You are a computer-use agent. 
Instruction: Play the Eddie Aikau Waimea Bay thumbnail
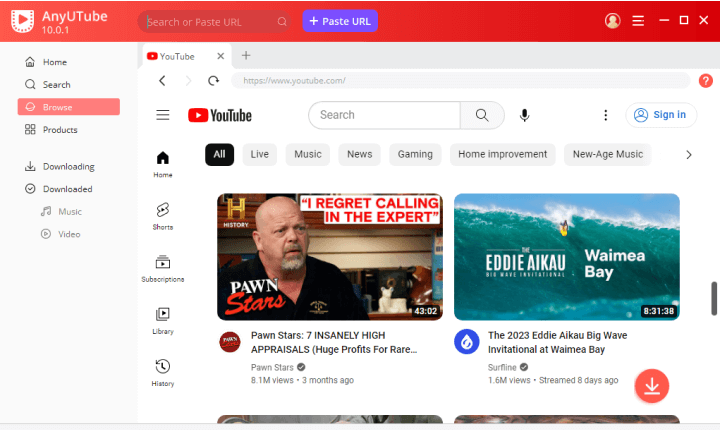click(567, 257)
